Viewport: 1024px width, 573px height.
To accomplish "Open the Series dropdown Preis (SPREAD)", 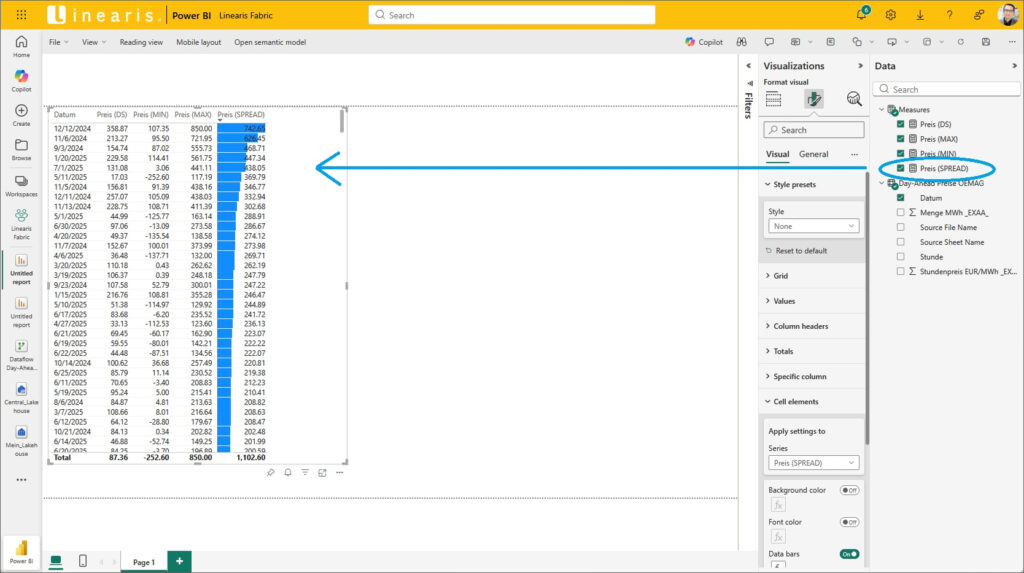I will click(x=813, y=463).
